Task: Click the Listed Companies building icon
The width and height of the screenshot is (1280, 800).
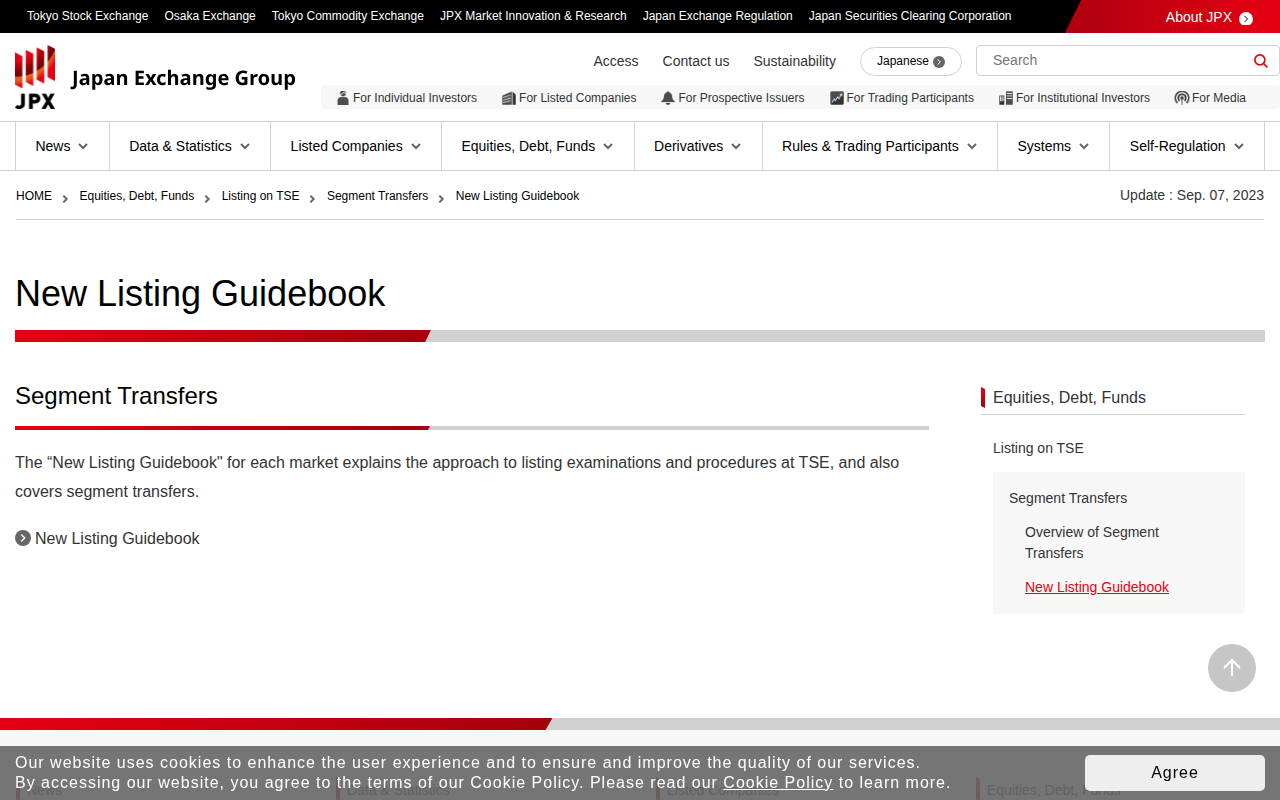Action: pos(508,98)
